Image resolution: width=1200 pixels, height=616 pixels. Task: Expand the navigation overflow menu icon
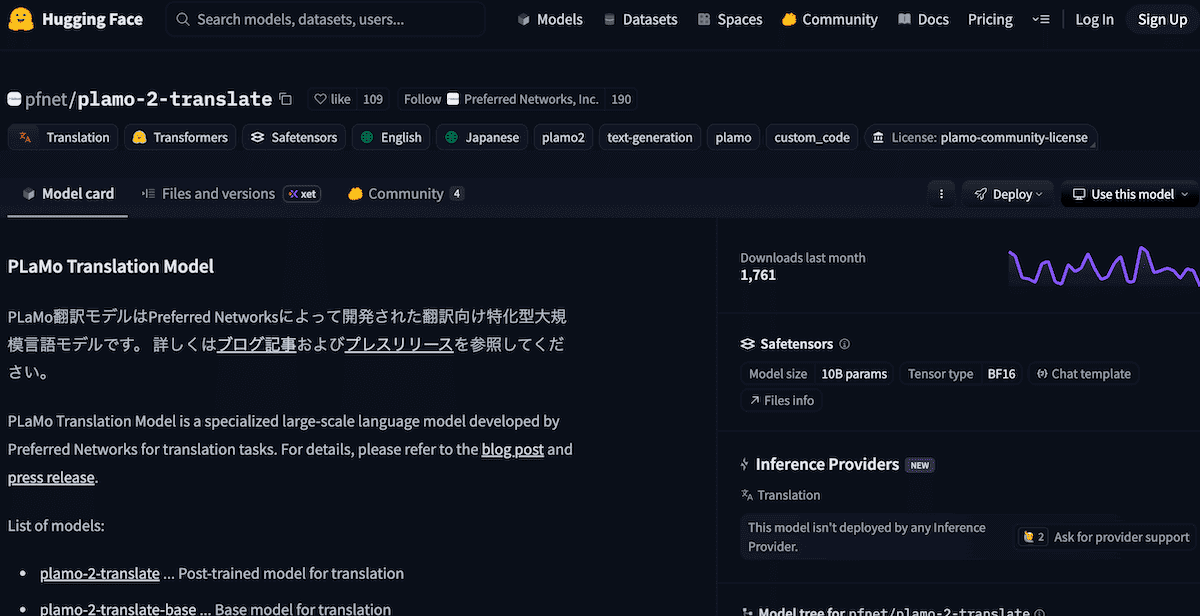coord(1041,19)
